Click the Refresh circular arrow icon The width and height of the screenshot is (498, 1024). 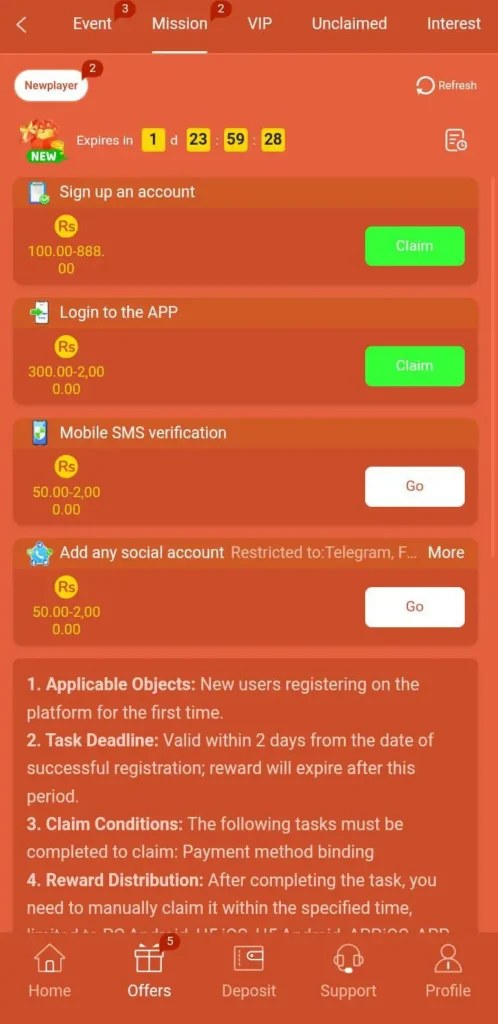pyautogui.click(x=425, y=86)
